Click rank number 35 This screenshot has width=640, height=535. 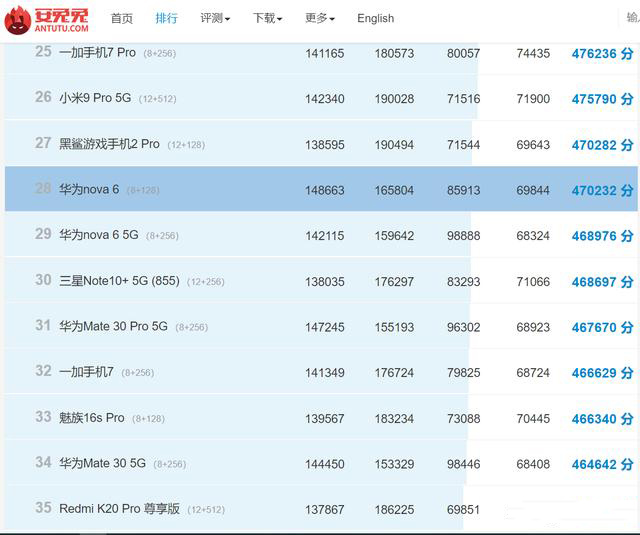(43, 508)
